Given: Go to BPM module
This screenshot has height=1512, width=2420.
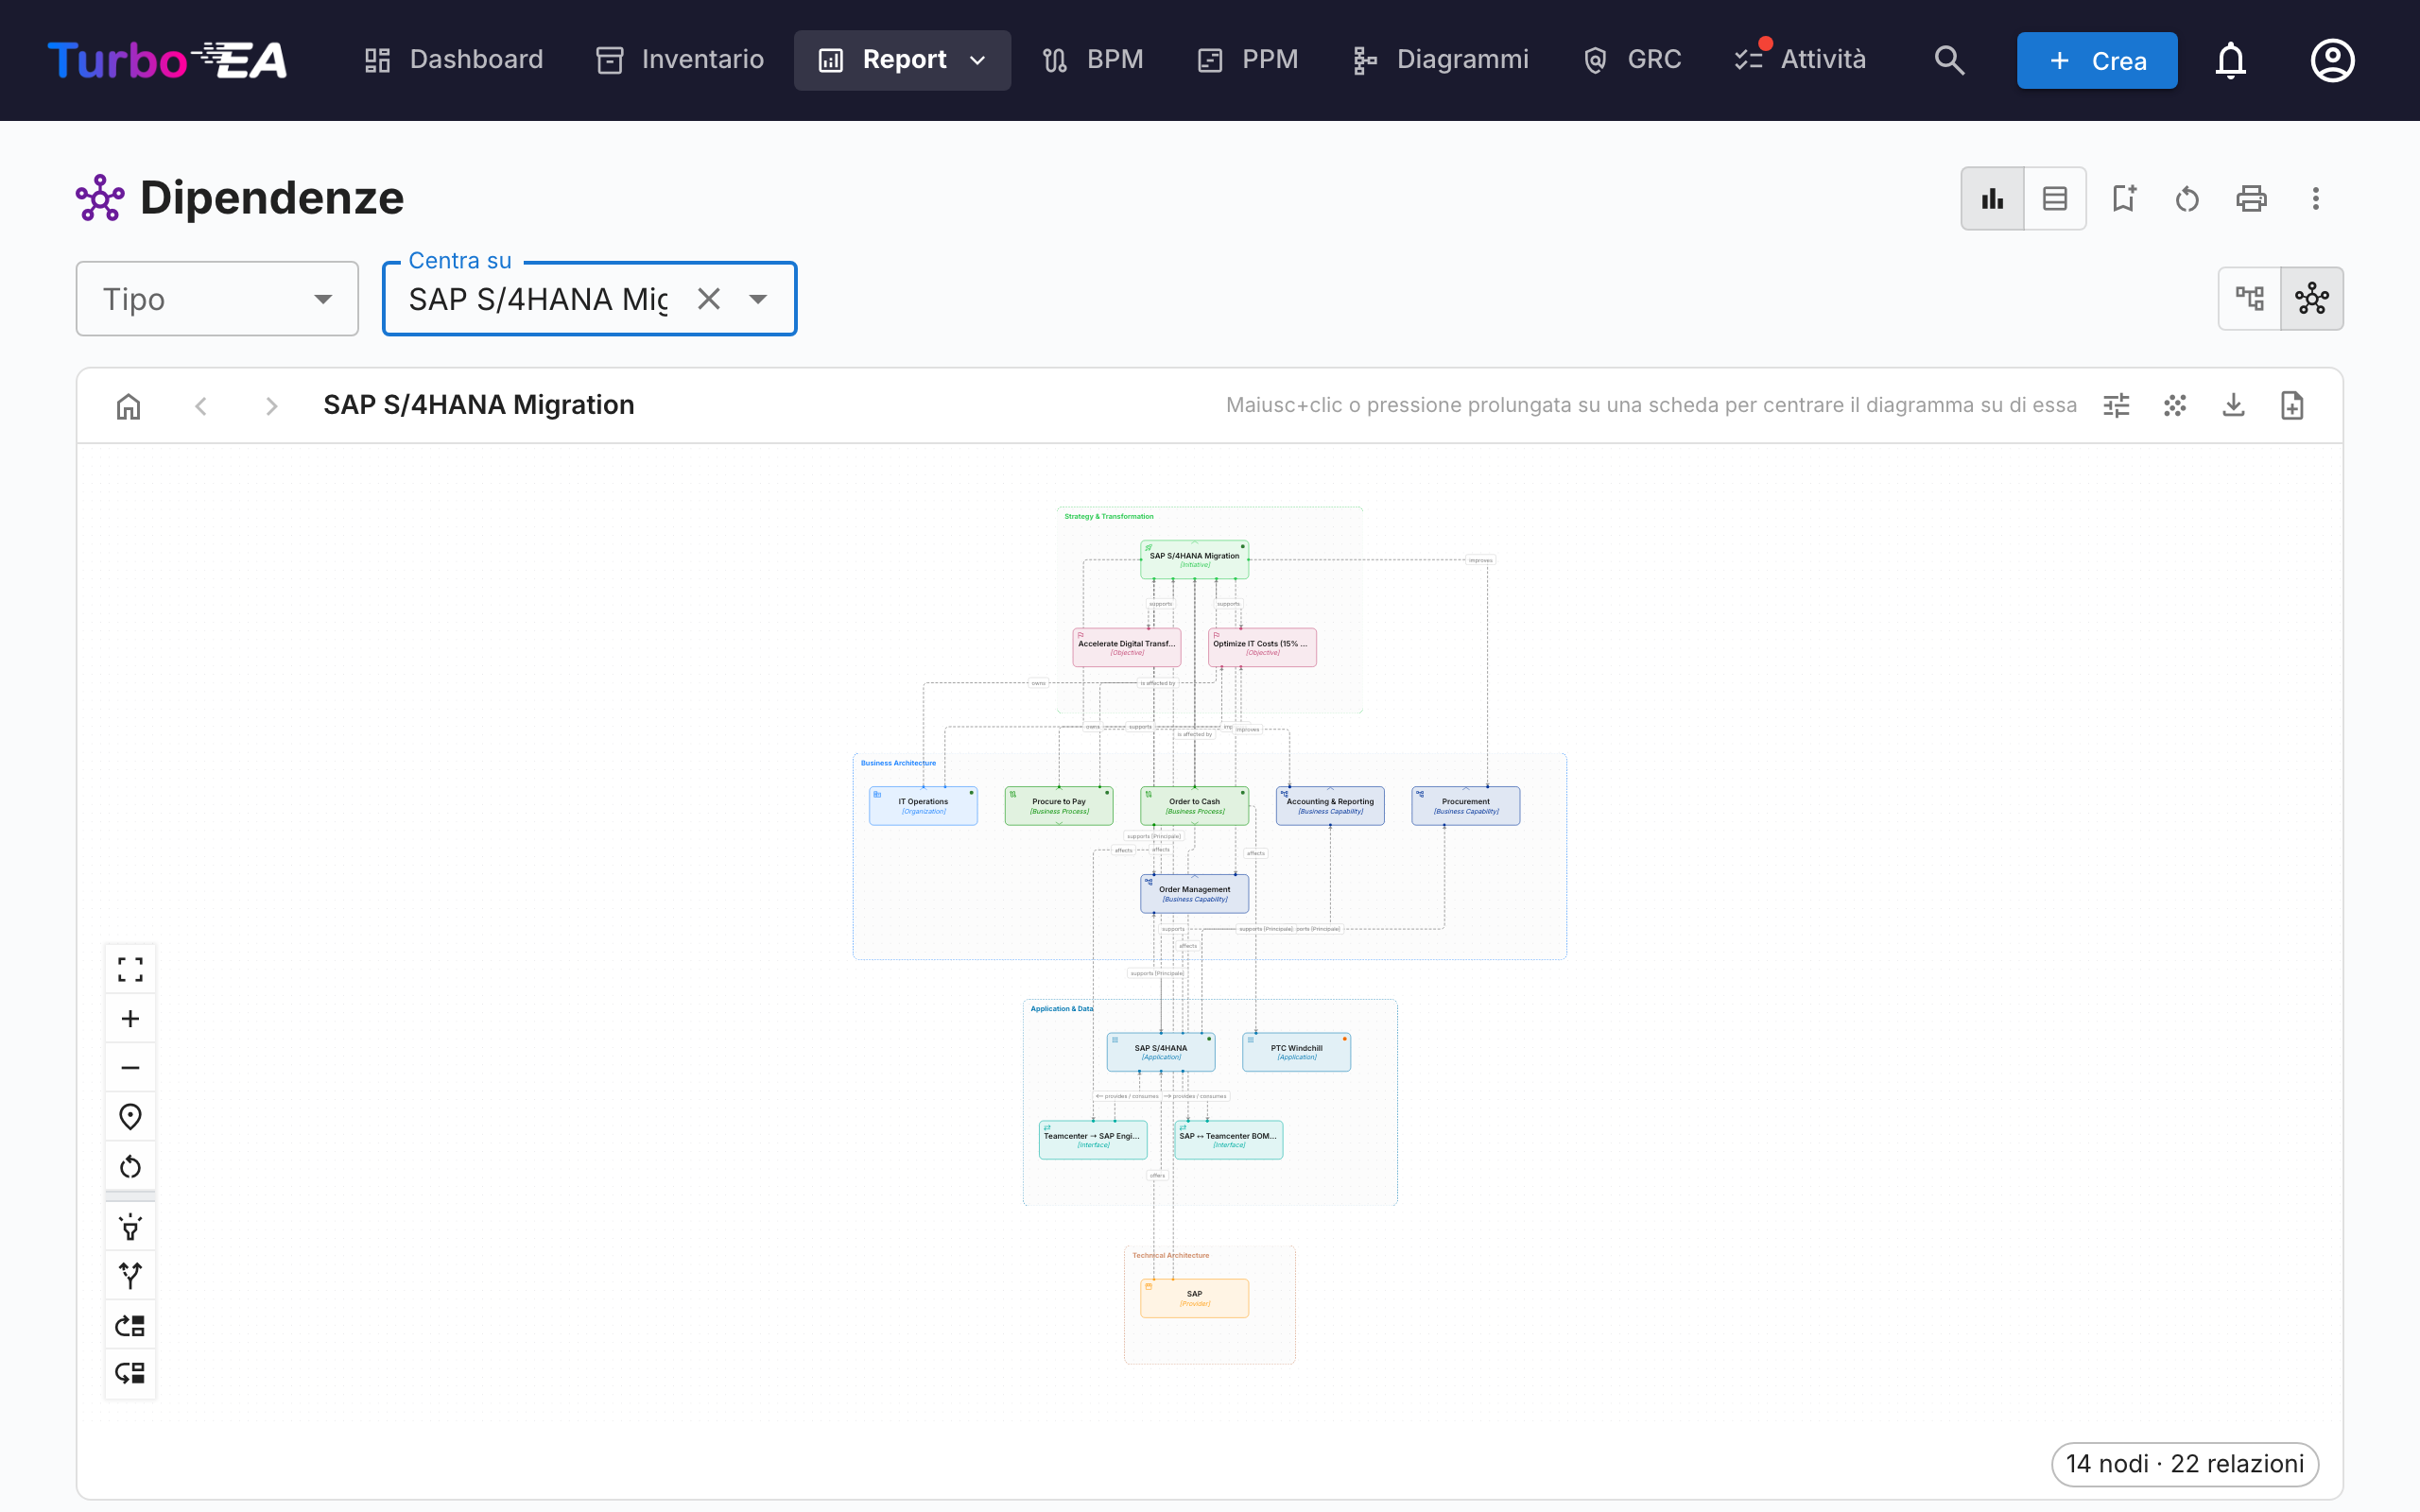Looking at the screenshot, I should 1093,60.
